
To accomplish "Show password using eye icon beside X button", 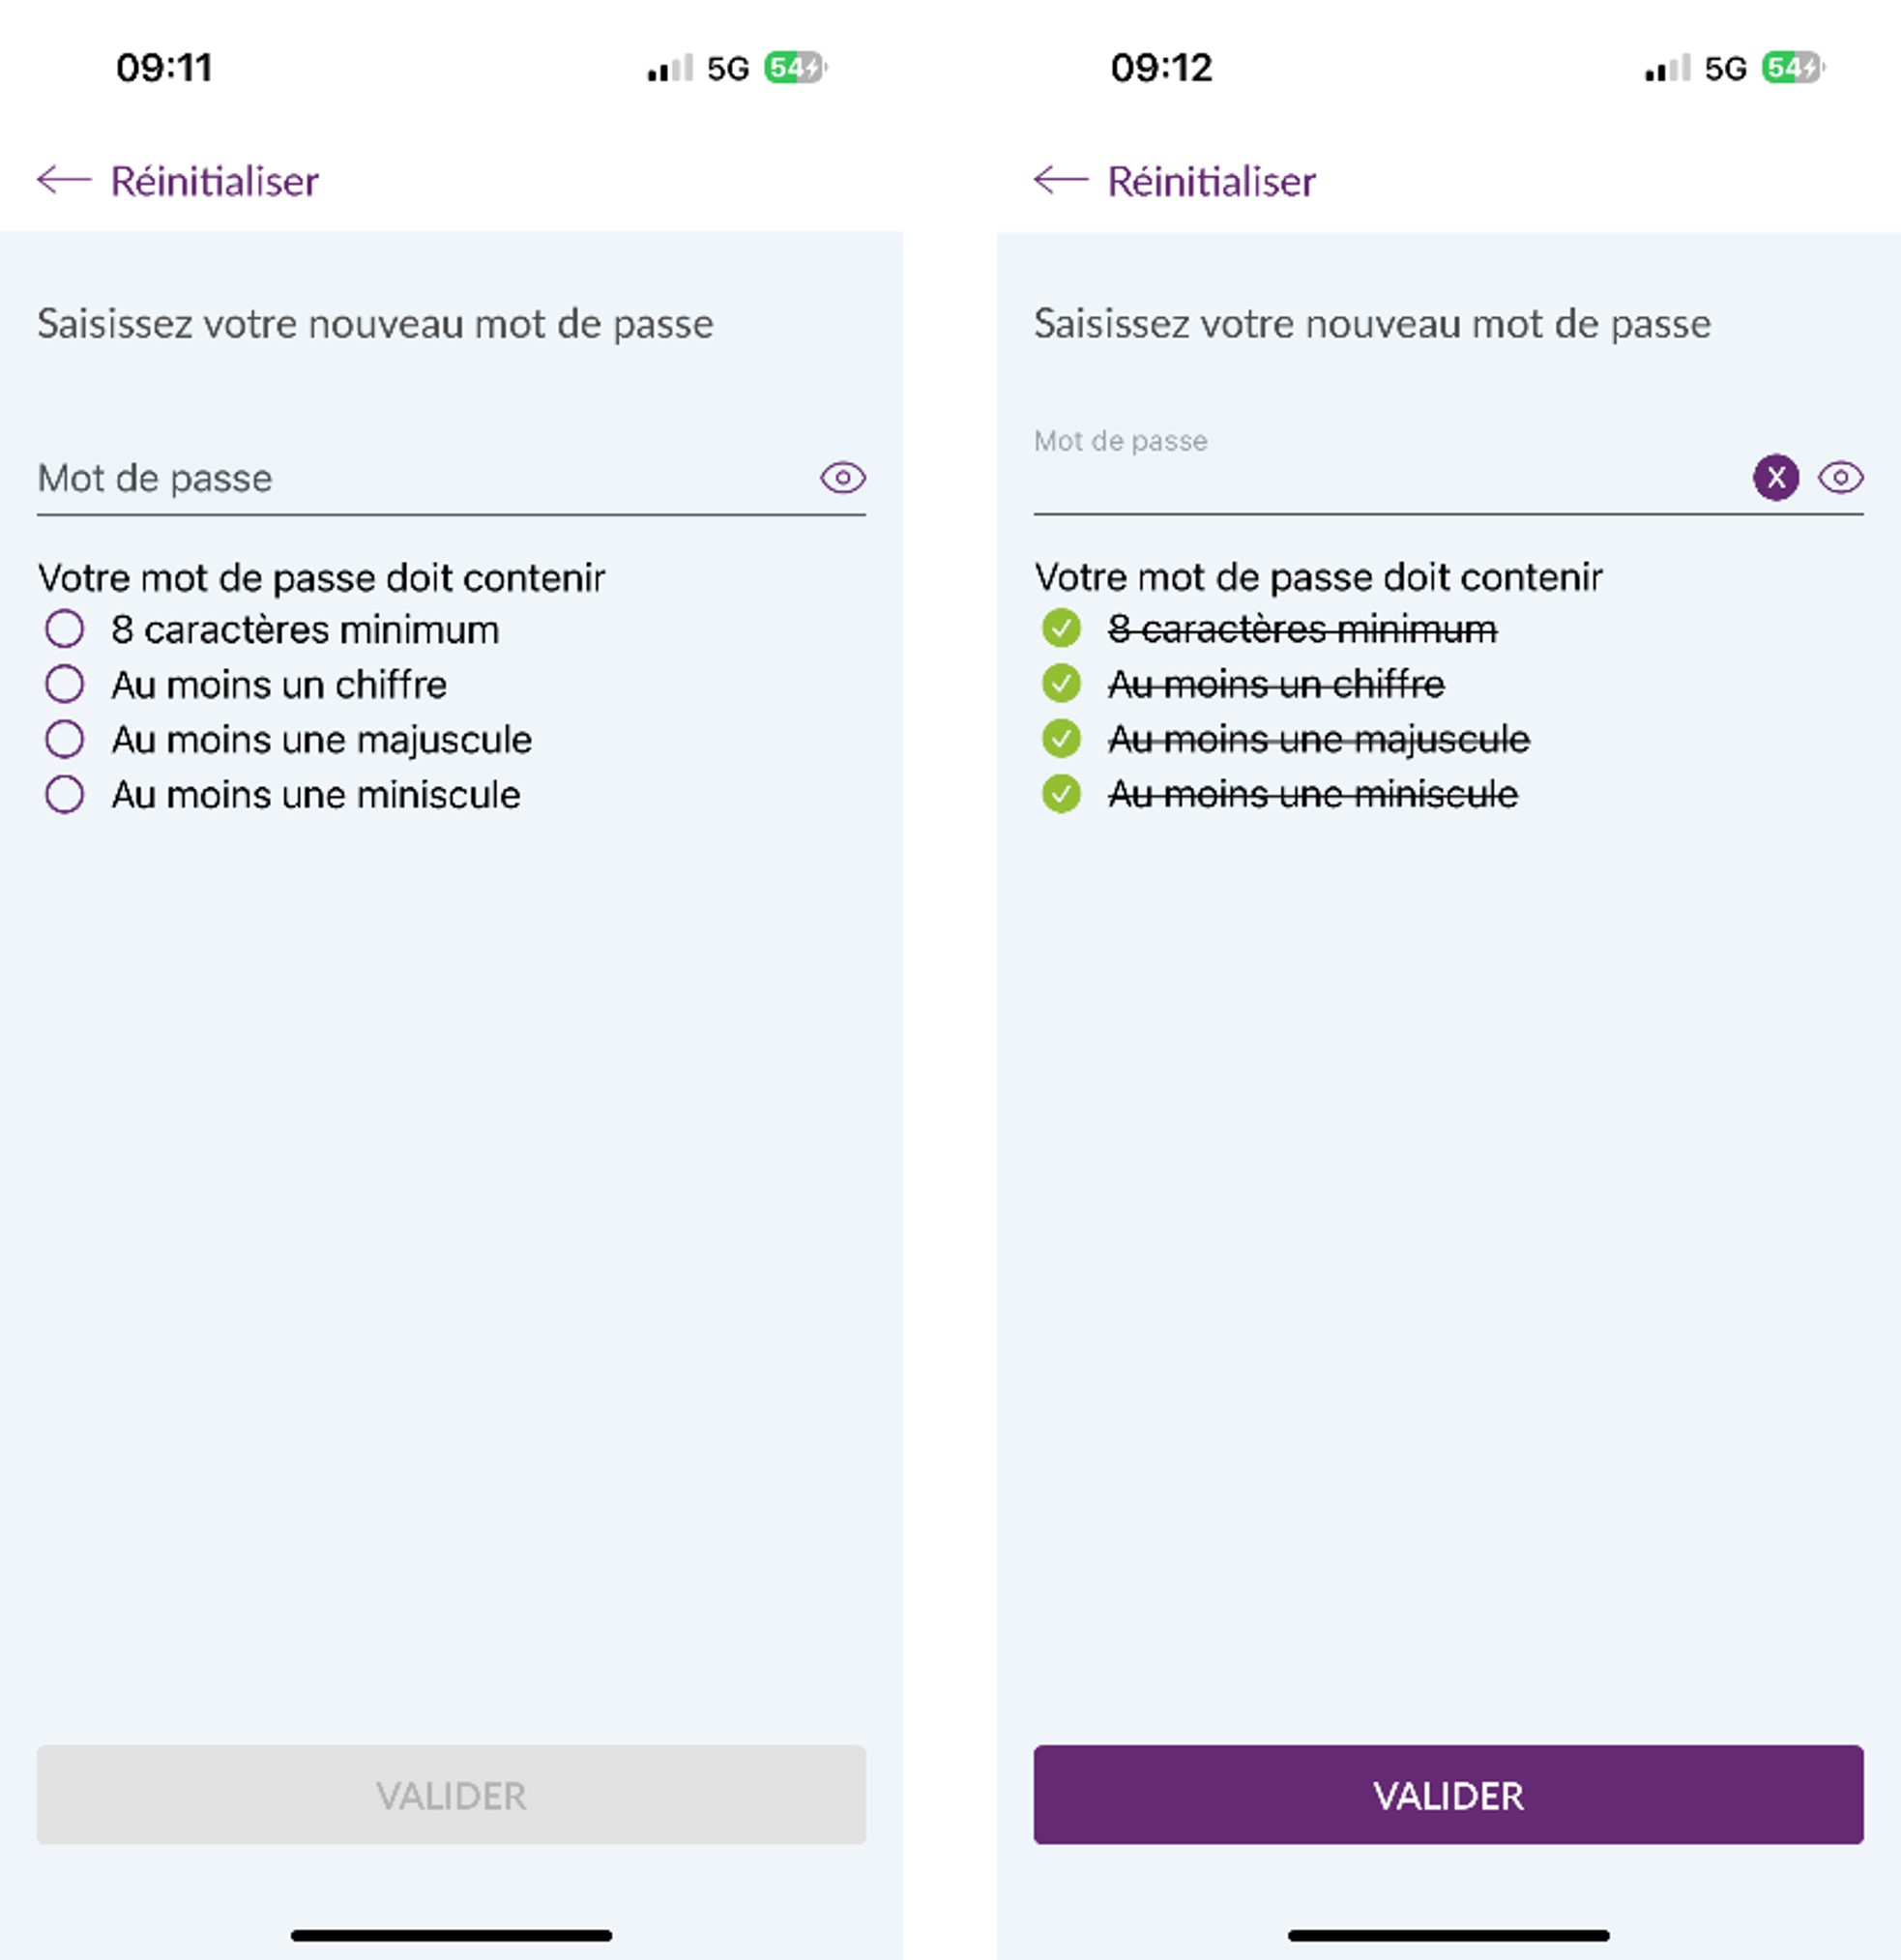I will [1840, 477].
